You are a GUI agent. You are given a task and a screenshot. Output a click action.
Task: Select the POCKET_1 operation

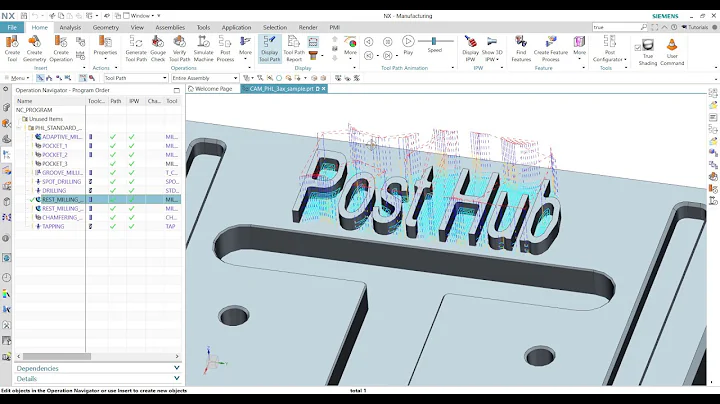tap(55, 146)
